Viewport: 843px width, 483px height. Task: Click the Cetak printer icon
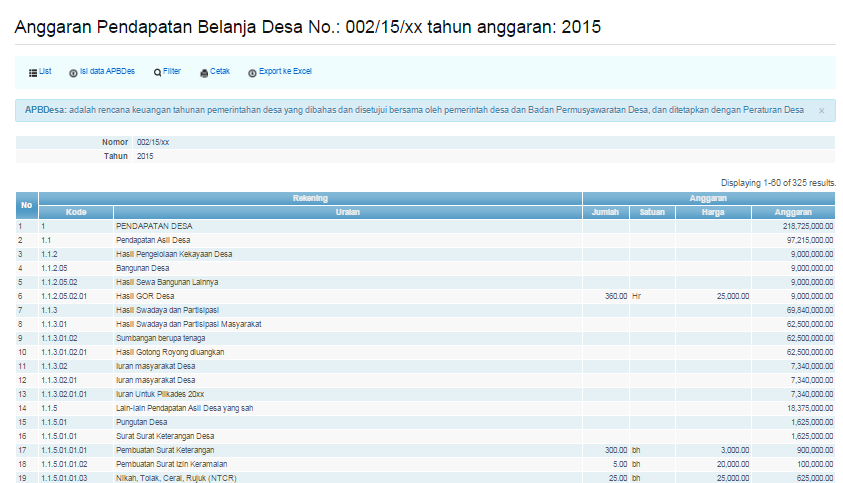(x=204, y=73)
